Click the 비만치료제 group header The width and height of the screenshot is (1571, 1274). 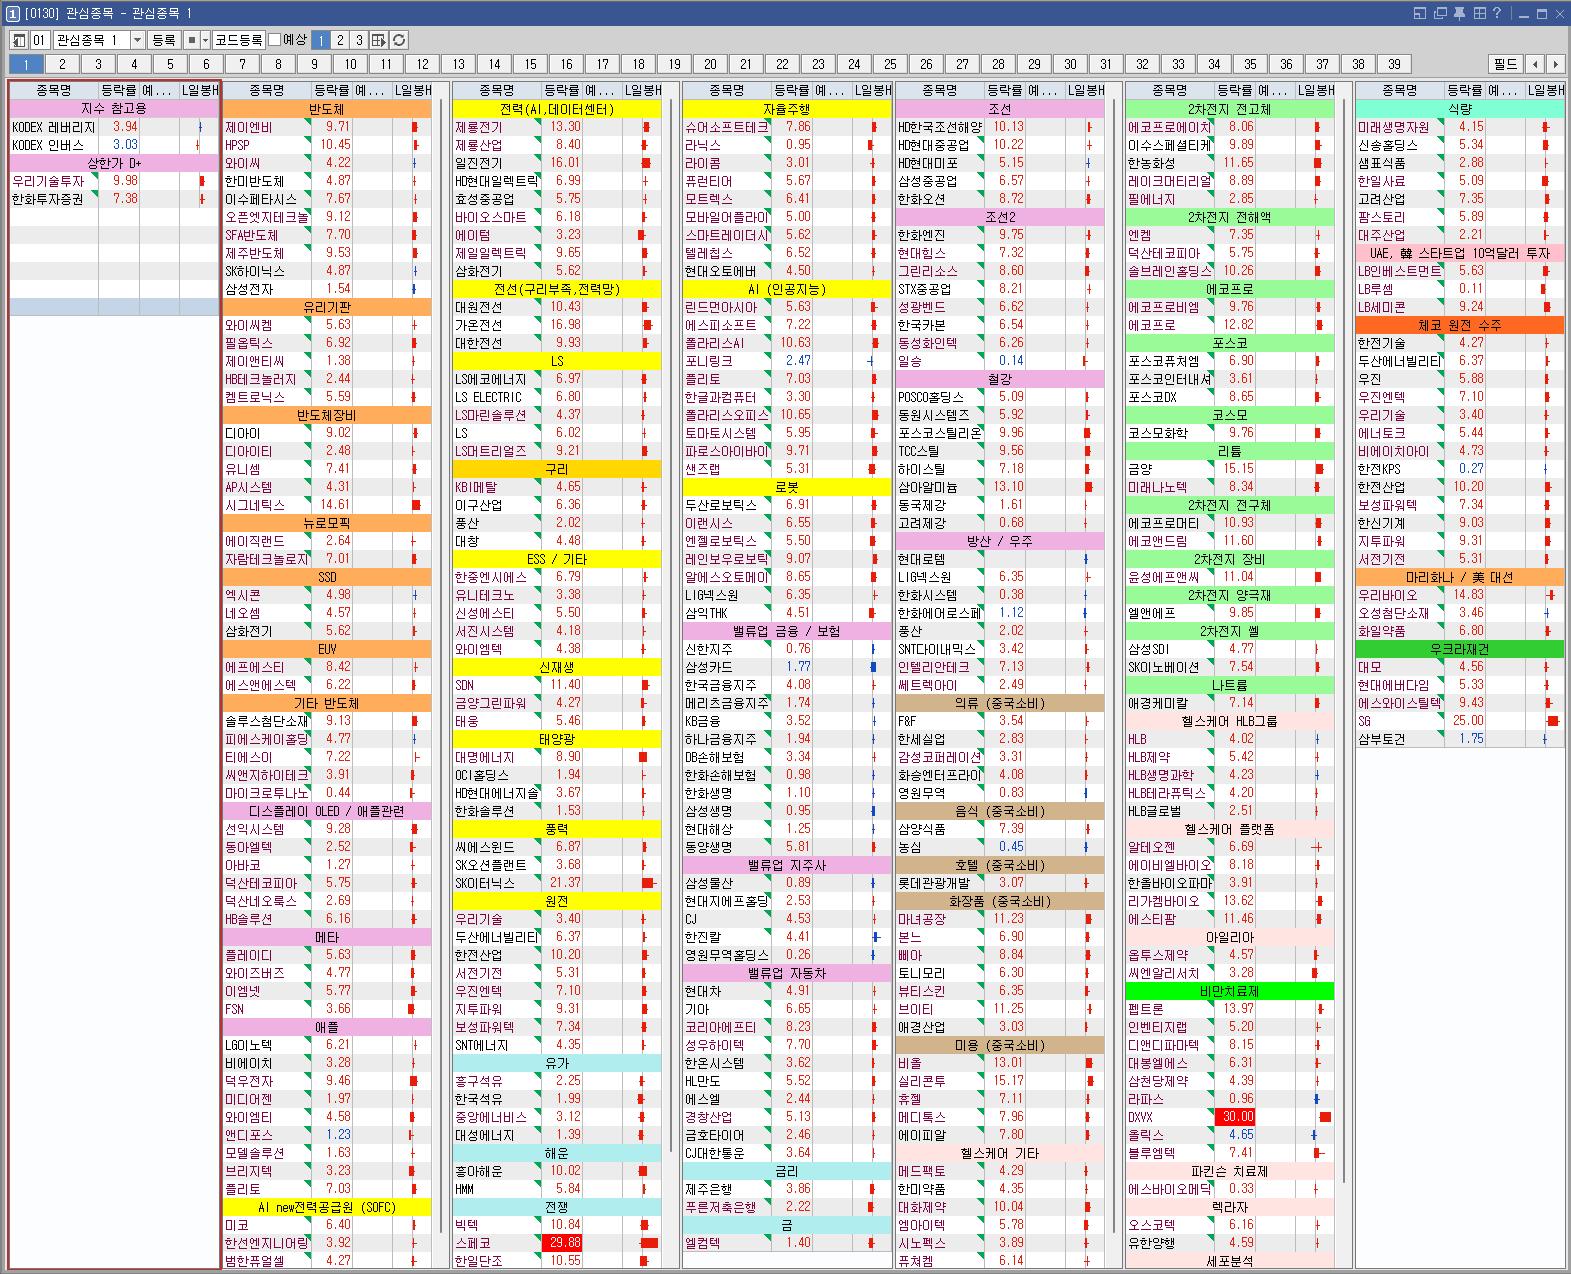1230,991
